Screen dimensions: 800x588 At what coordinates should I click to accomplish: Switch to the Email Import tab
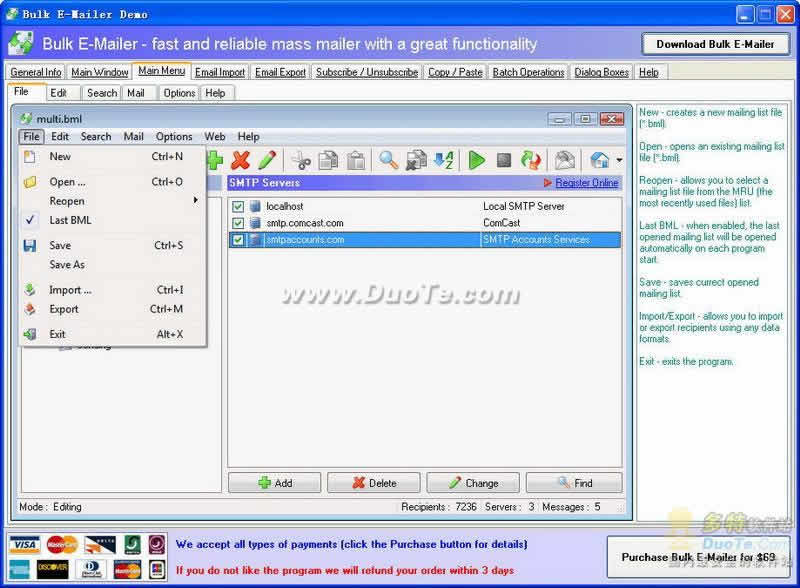point(220,72)
